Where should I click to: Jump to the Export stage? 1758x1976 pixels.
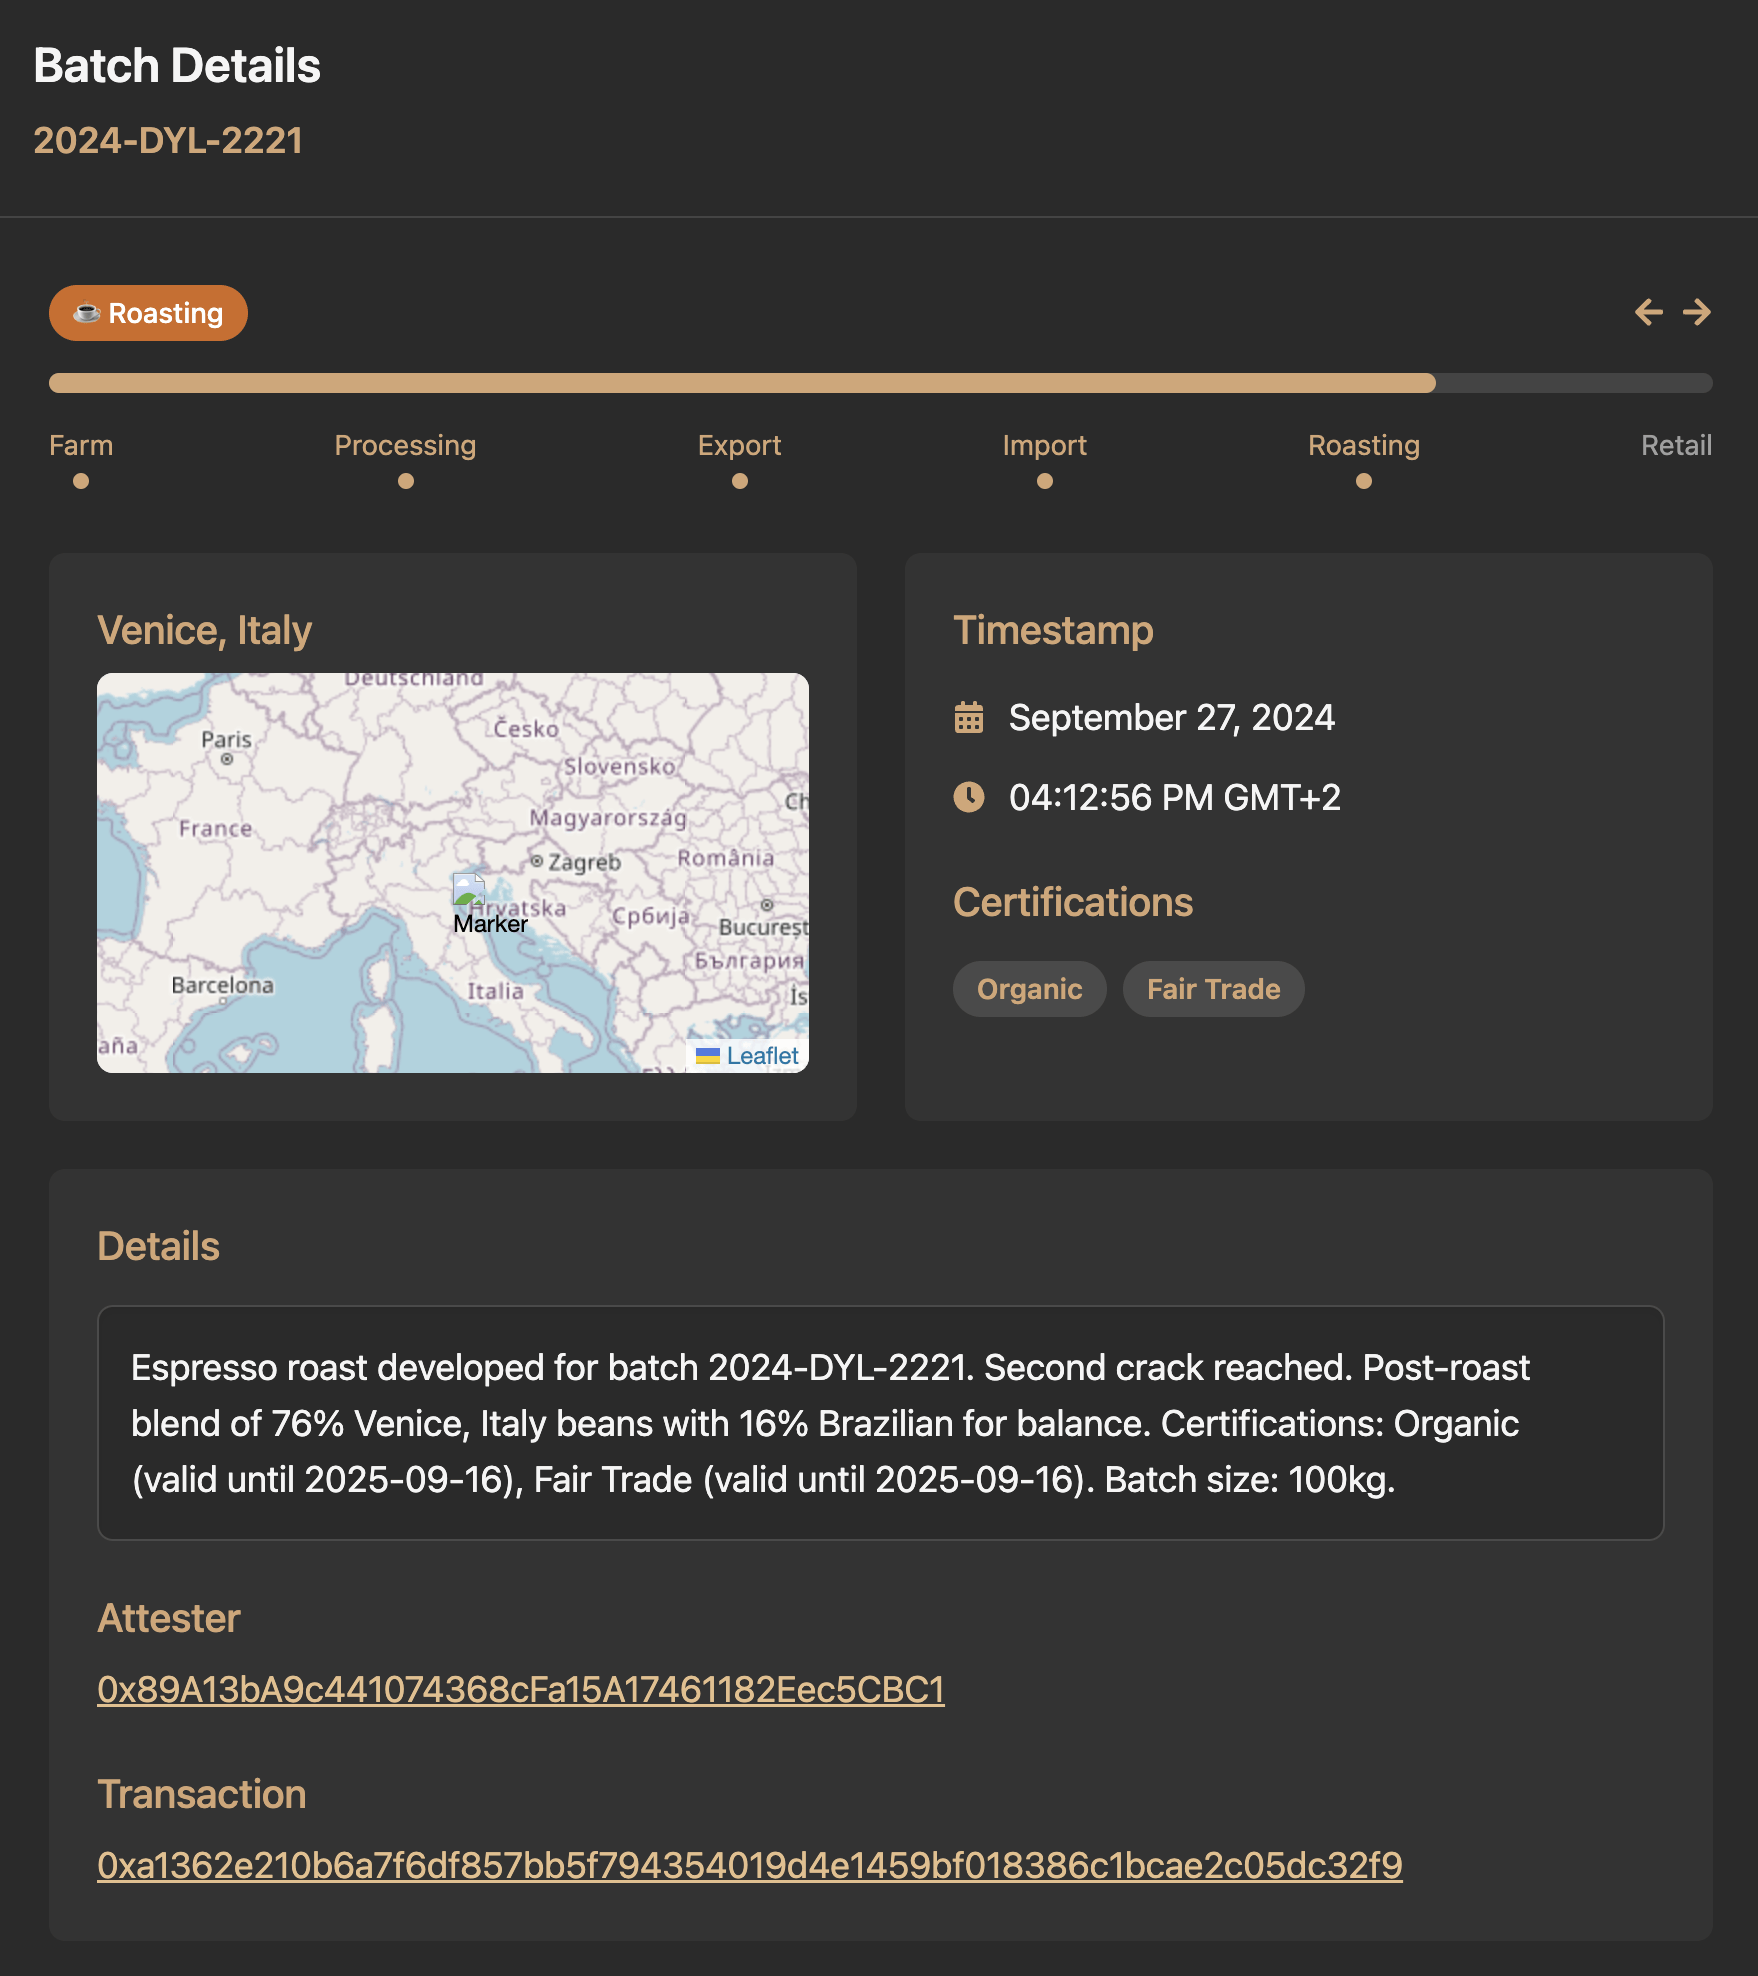(739, 481)
